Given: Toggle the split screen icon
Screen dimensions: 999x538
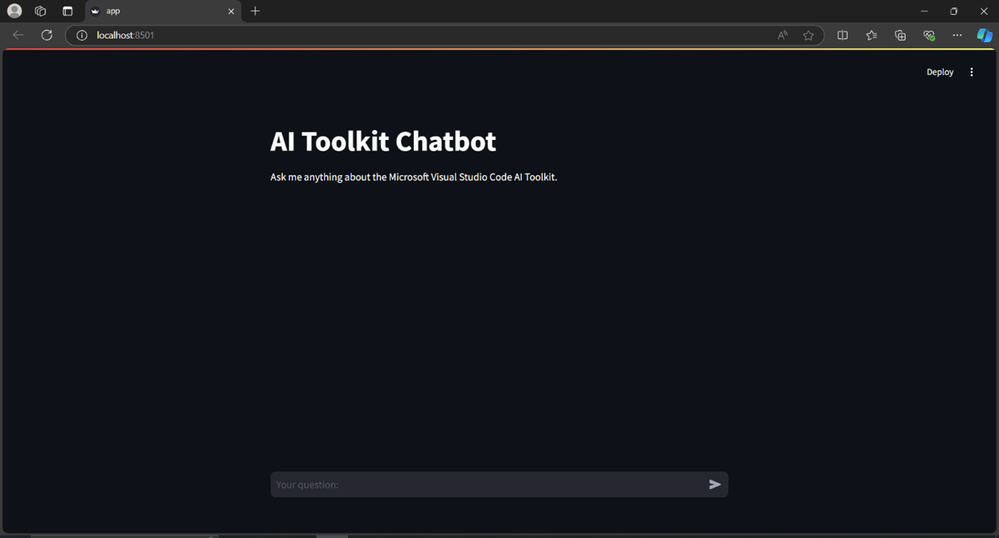Looking at the screenshot, I should click(x=842, y=35).
